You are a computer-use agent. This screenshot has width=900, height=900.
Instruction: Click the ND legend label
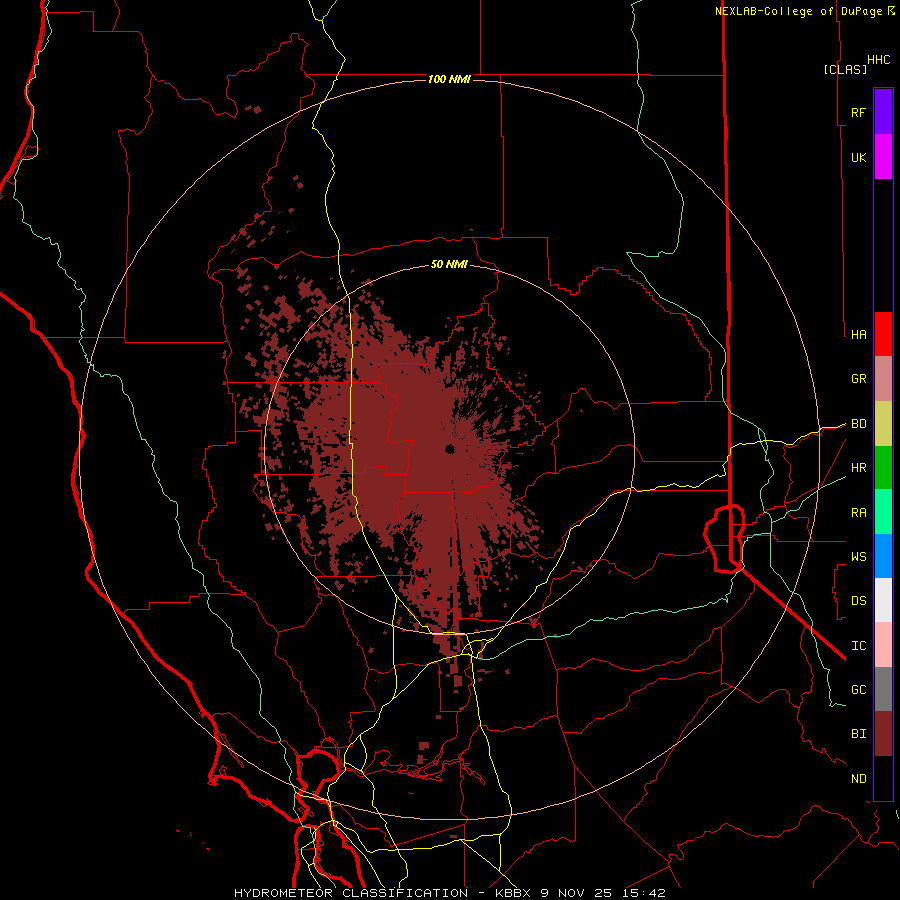point(859,779)
